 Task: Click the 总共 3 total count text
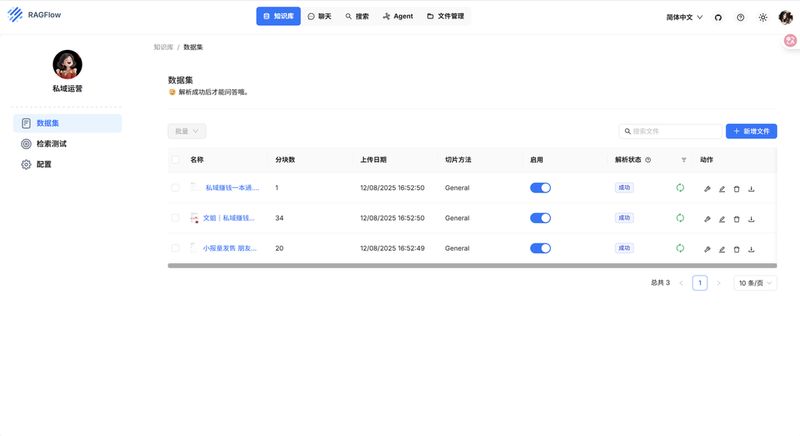pyautogui.click(x=660, y=283)
